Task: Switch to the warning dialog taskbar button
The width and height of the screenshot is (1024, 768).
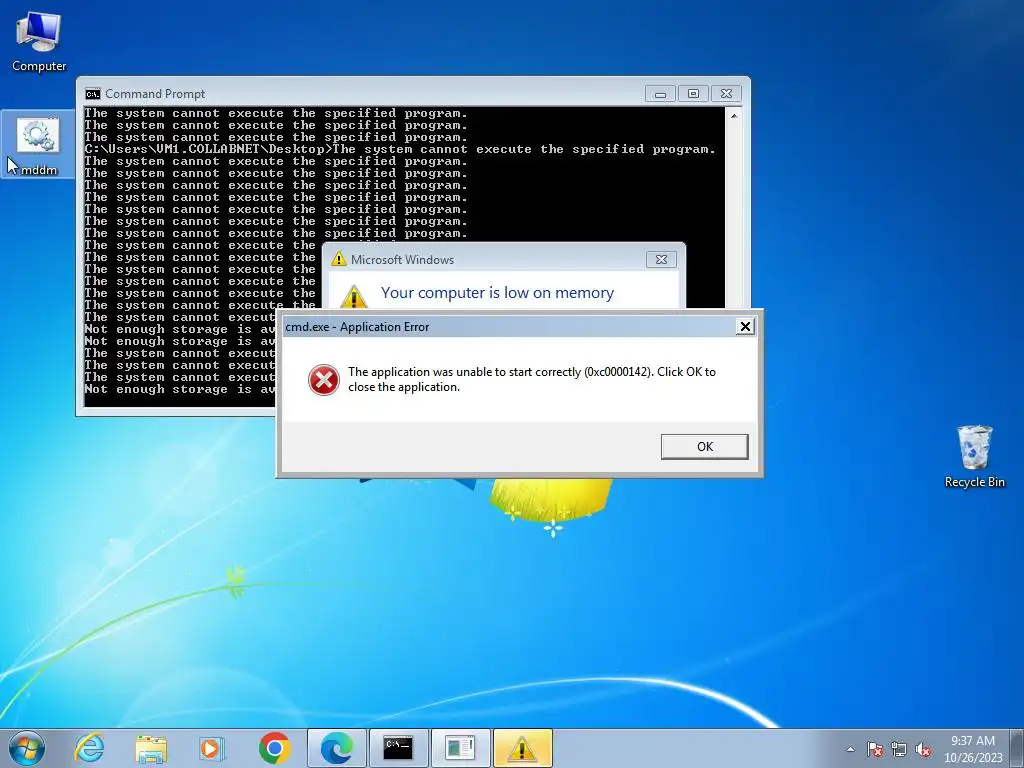Action: coord(522,748)
